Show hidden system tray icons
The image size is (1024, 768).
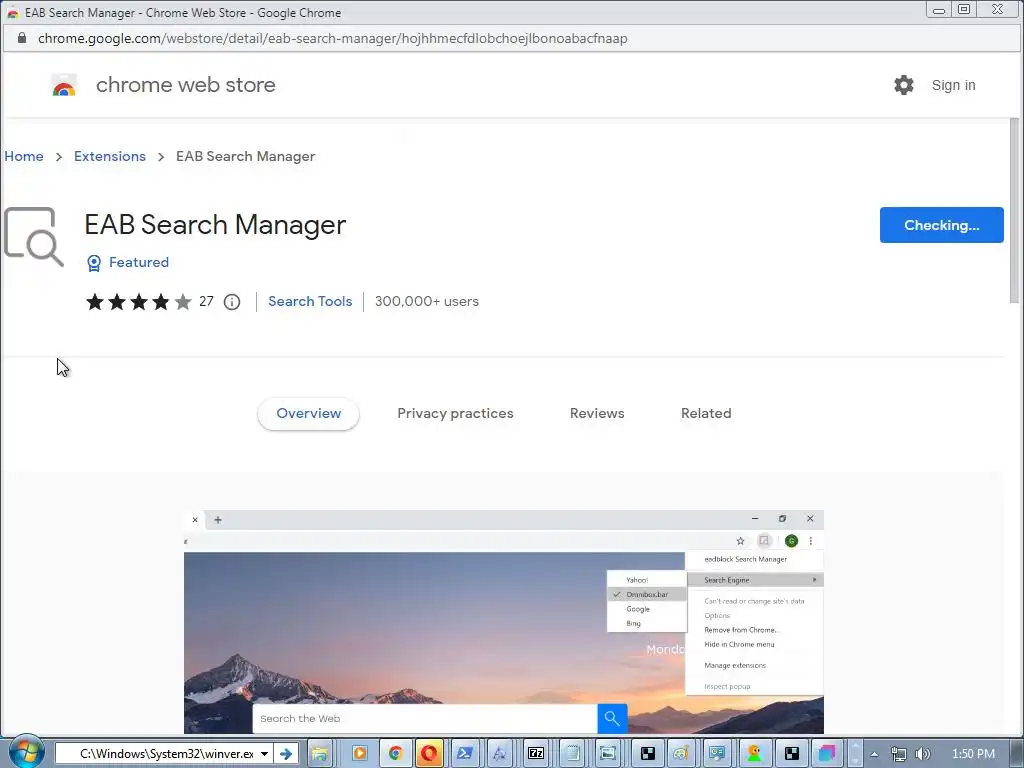coord(874,754)
